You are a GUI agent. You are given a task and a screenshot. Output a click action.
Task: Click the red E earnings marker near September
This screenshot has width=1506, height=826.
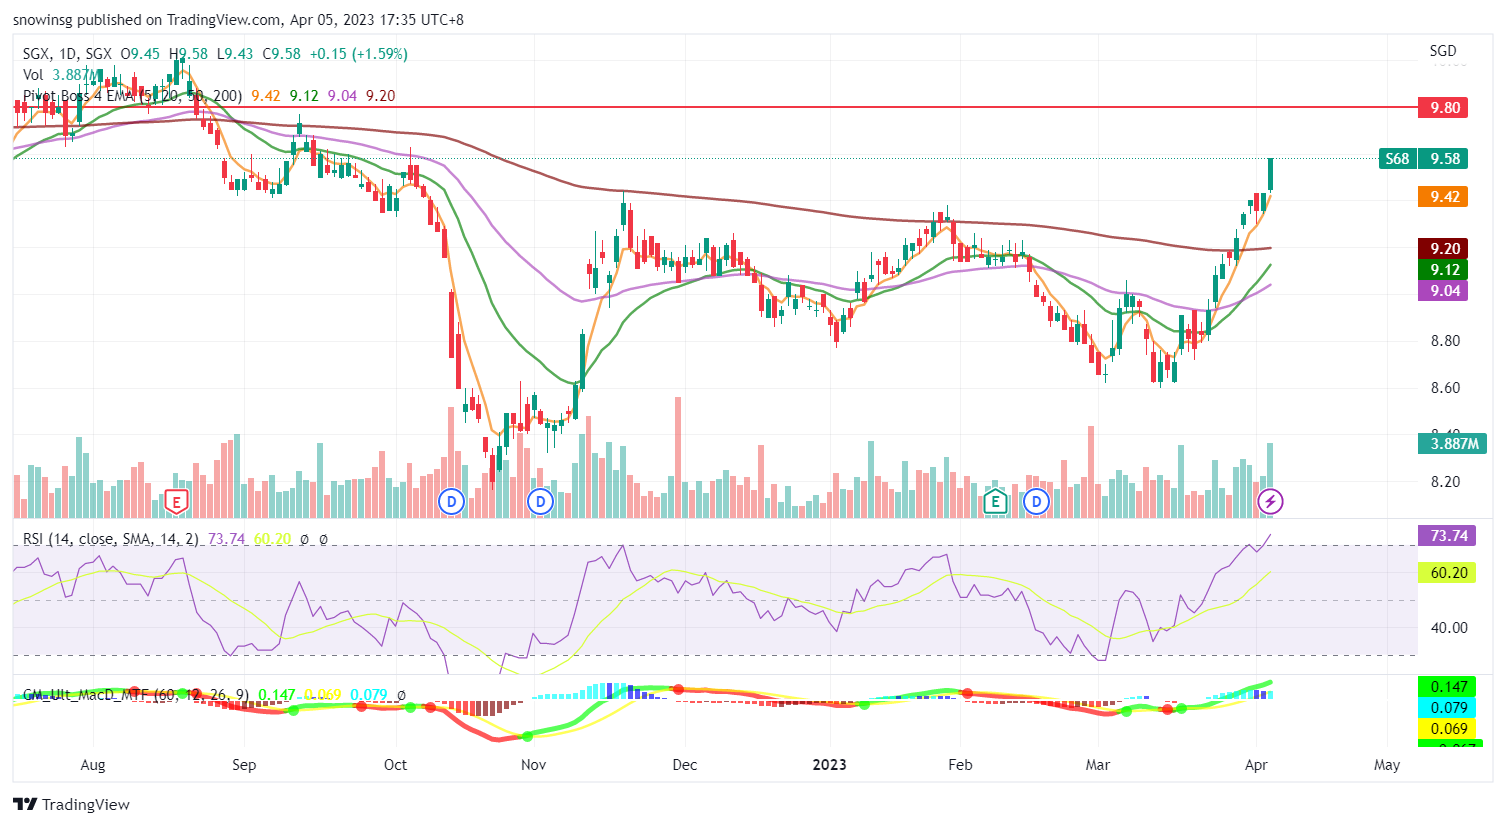point(177,501)
